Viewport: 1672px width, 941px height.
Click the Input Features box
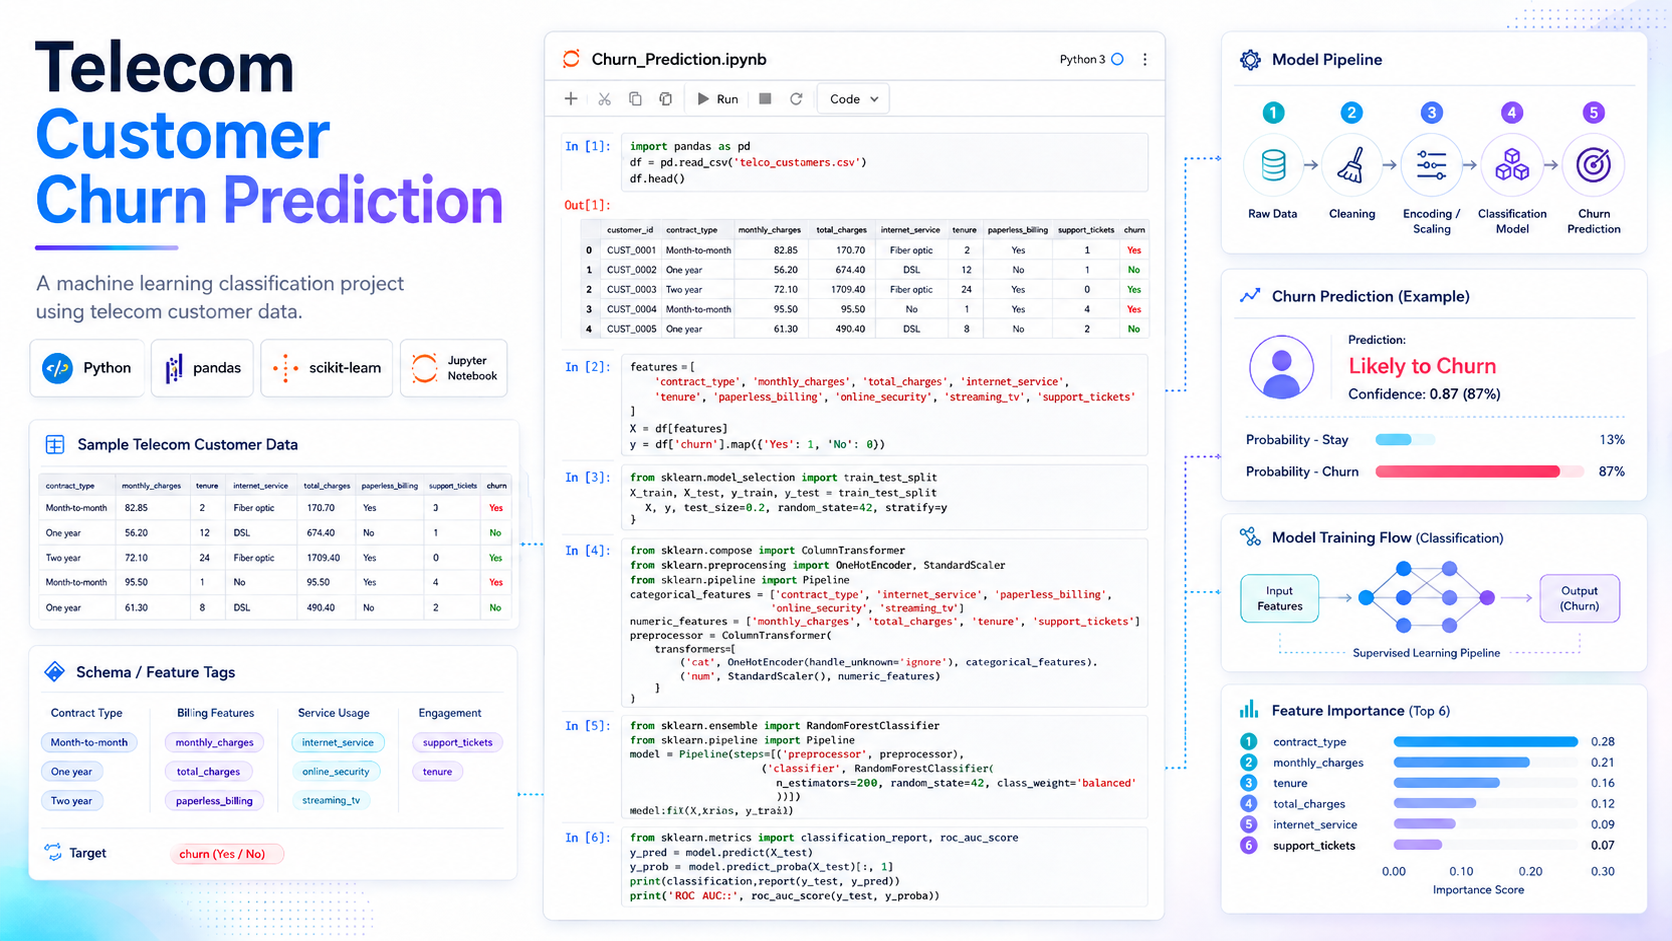(1280, 598)
